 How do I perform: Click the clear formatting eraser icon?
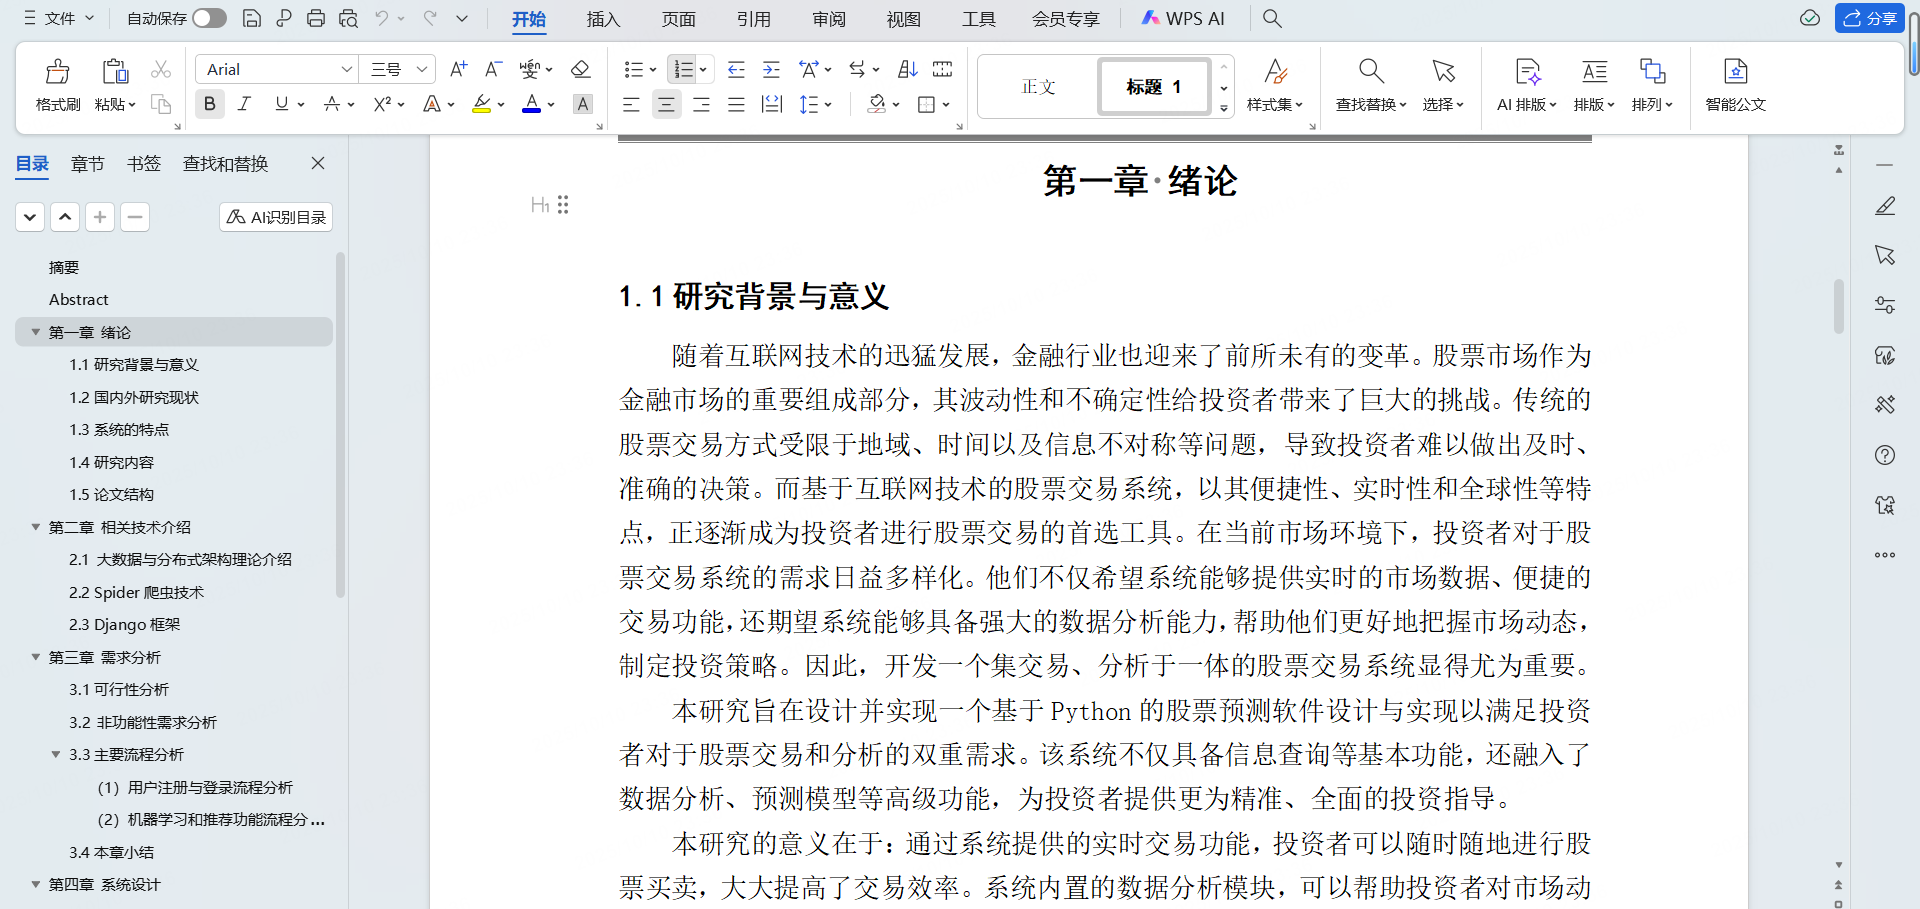click(x=580, y=69)
